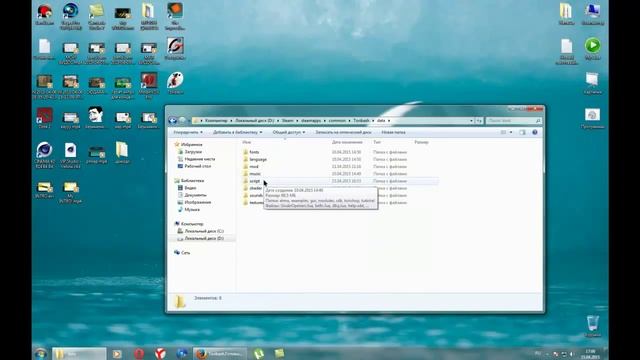The image size is (640, 360).
Task: Sort by the Имя column header
Action: pos(247,142)
